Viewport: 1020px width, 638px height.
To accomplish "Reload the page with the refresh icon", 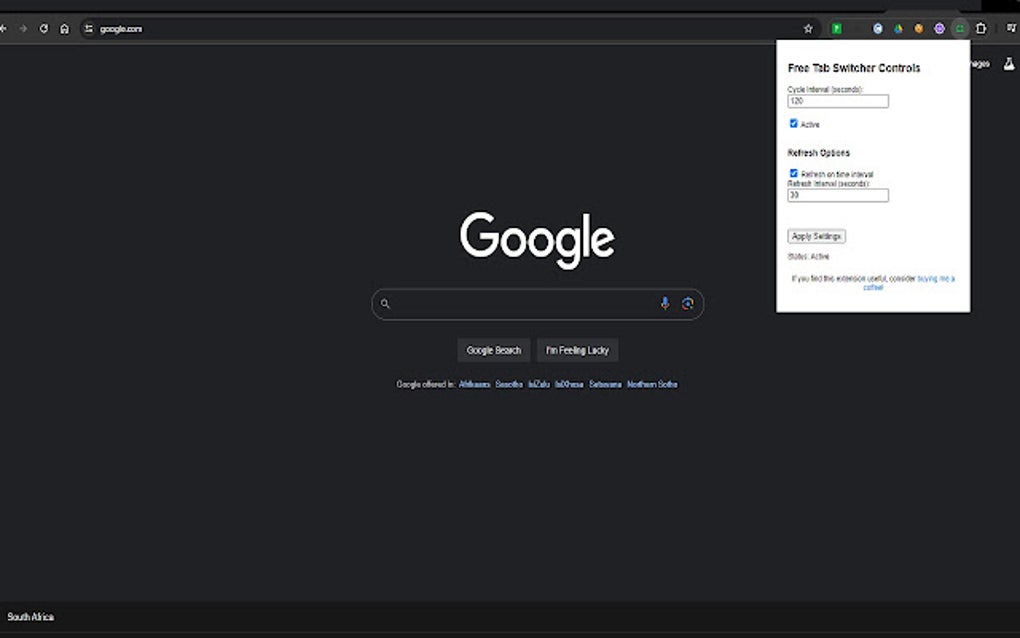I will [42, 28].
